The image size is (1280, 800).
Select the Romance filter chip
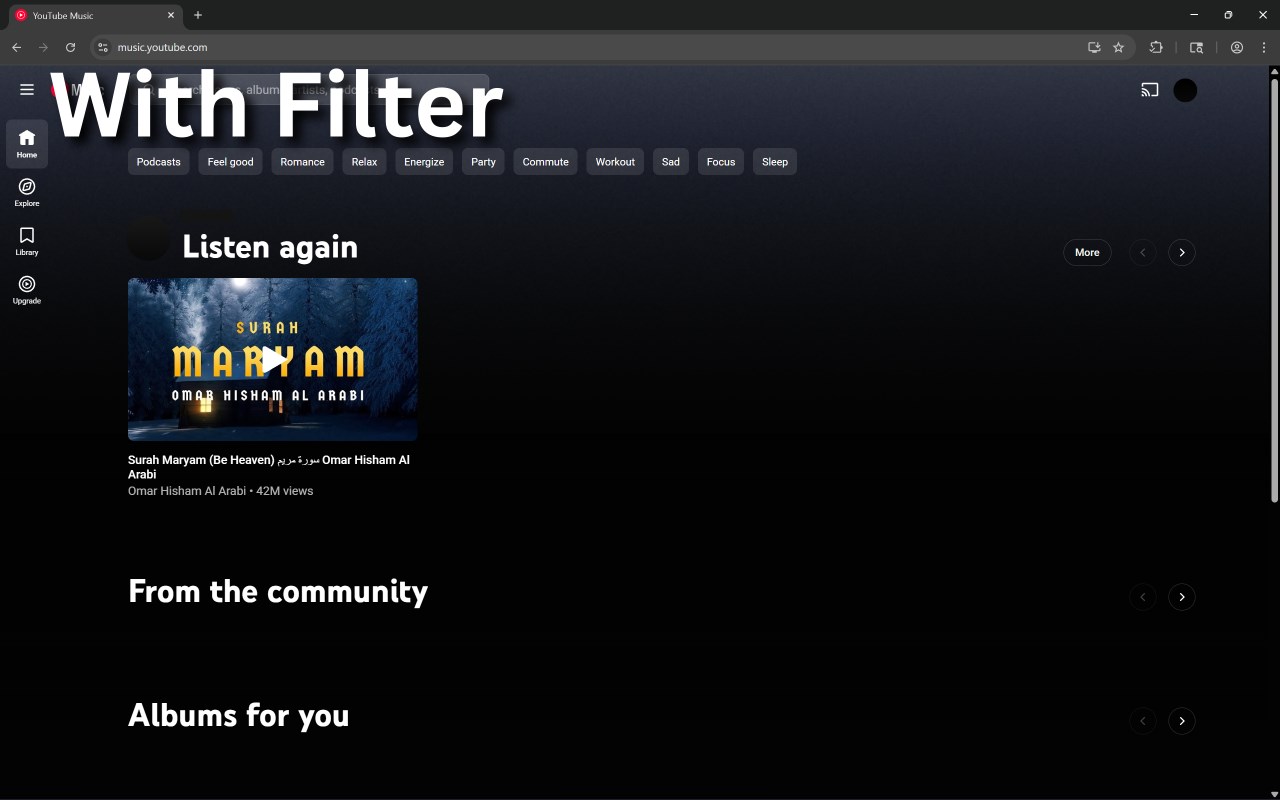(302, 162)
